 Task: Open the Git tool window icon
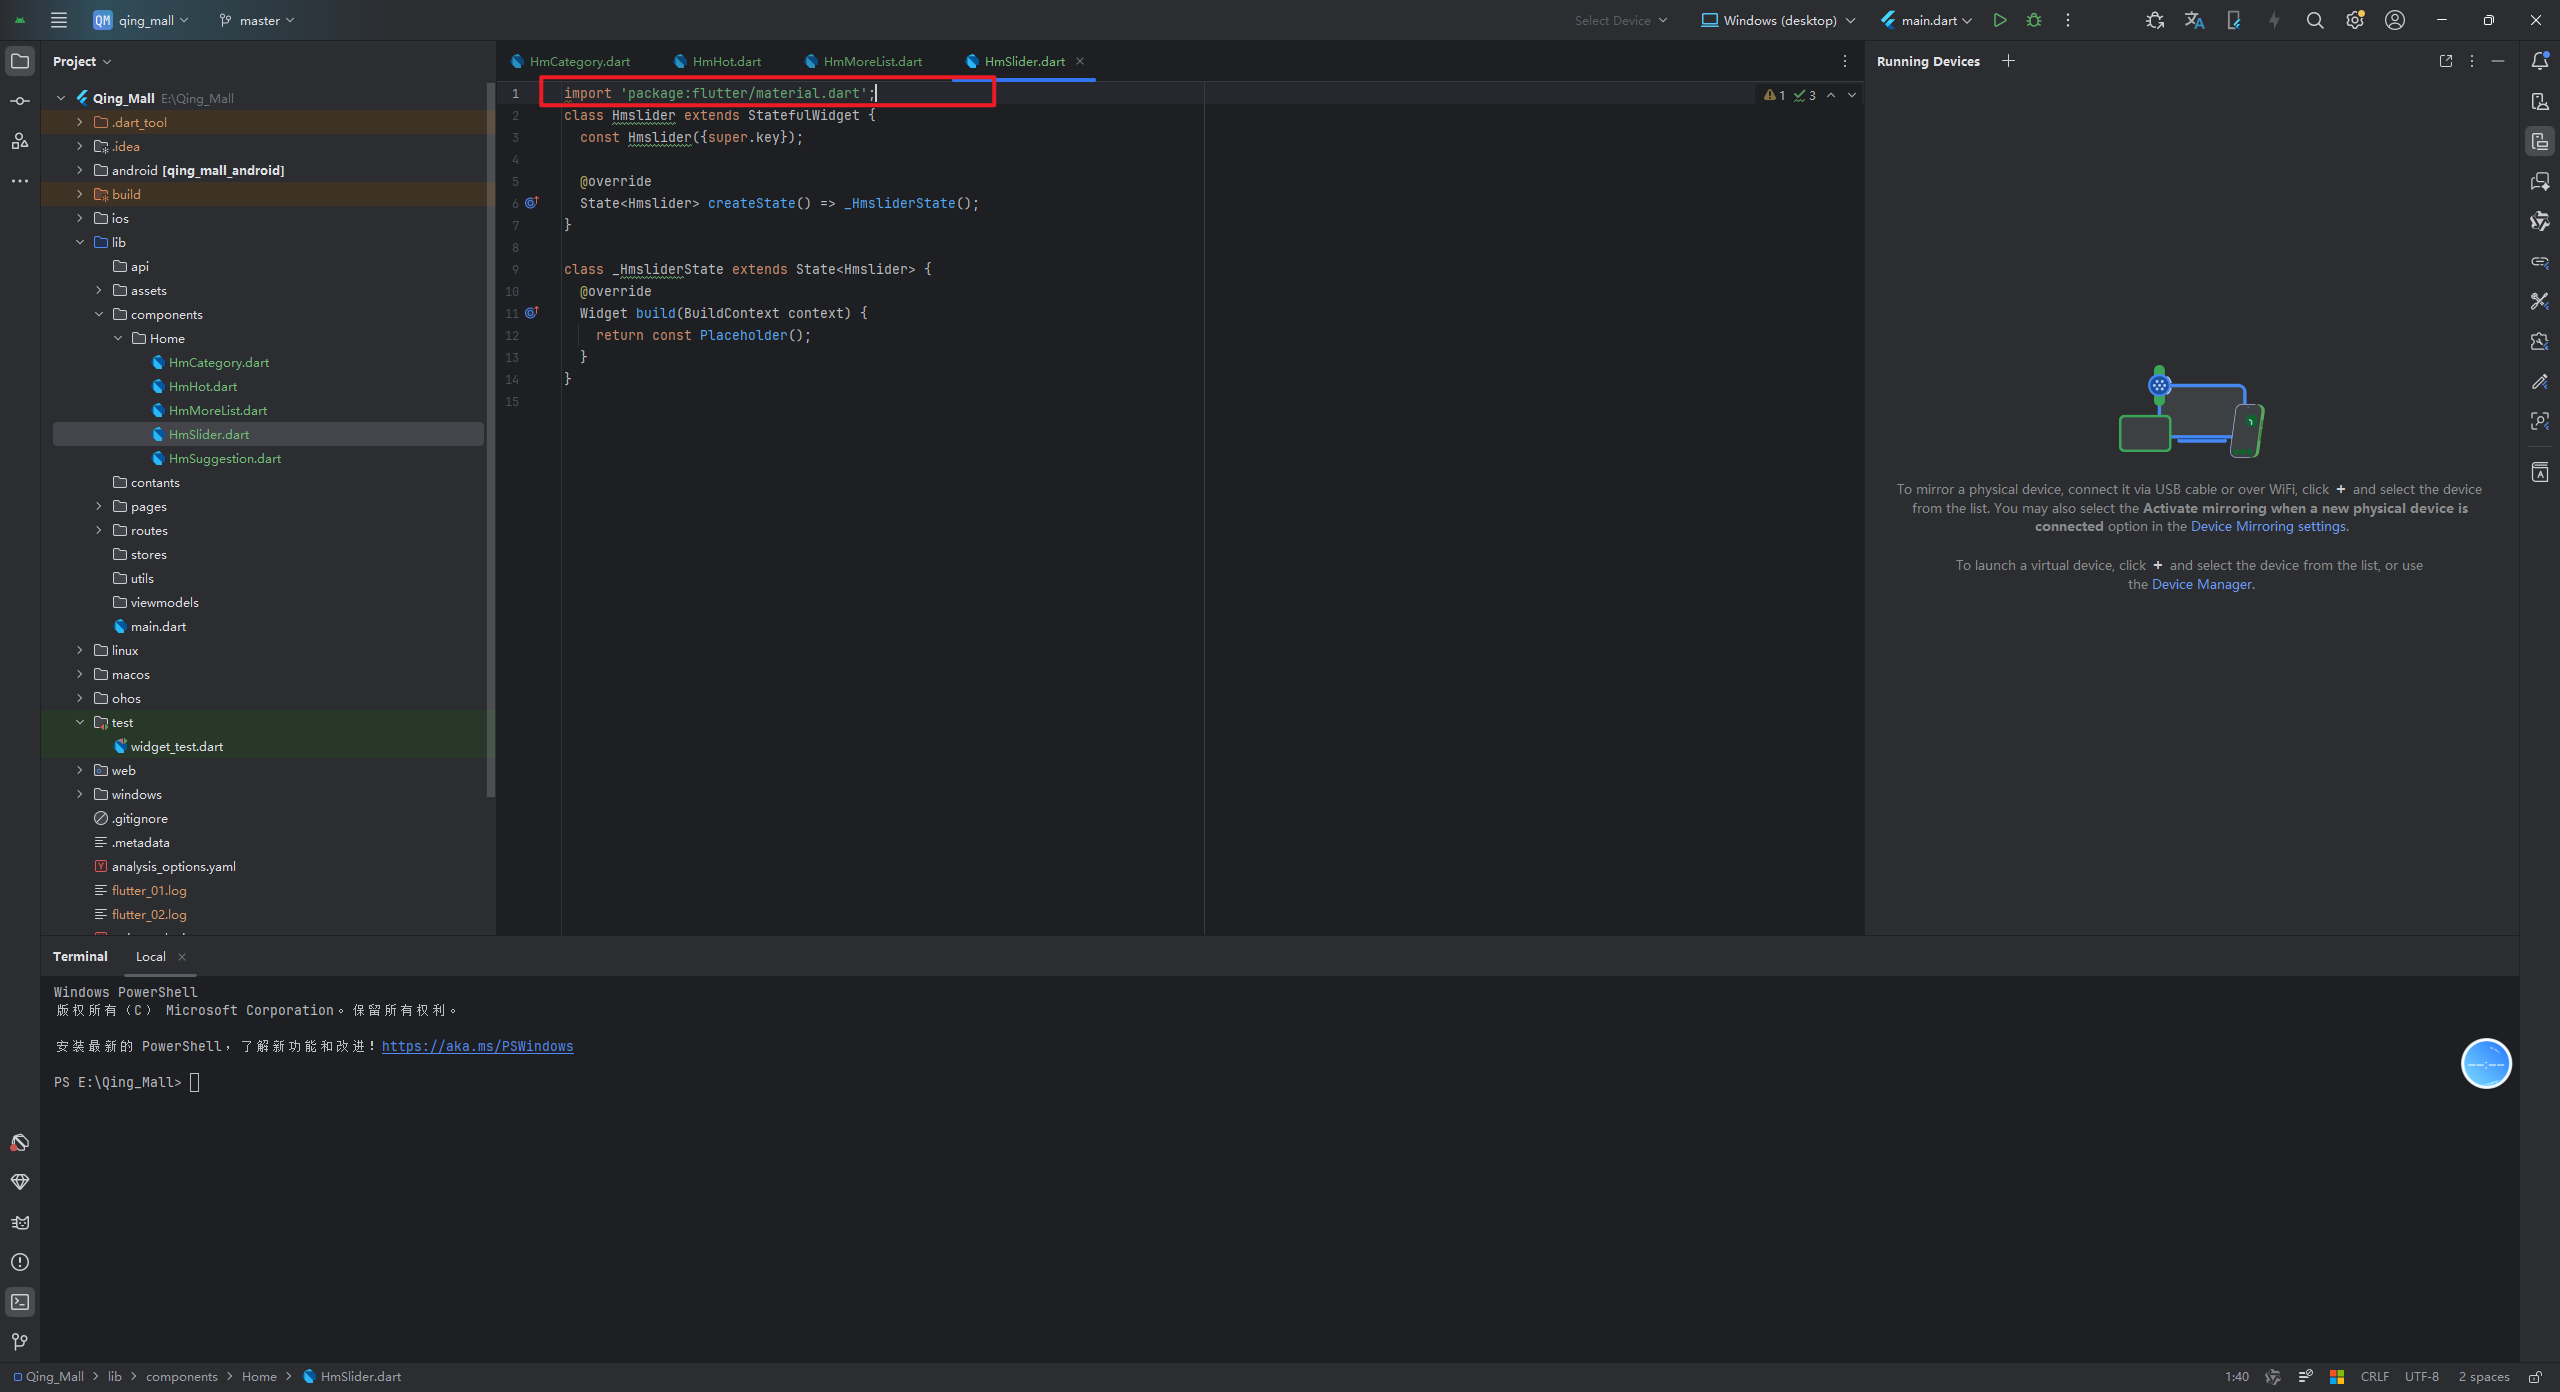(x=19, y=1341)
